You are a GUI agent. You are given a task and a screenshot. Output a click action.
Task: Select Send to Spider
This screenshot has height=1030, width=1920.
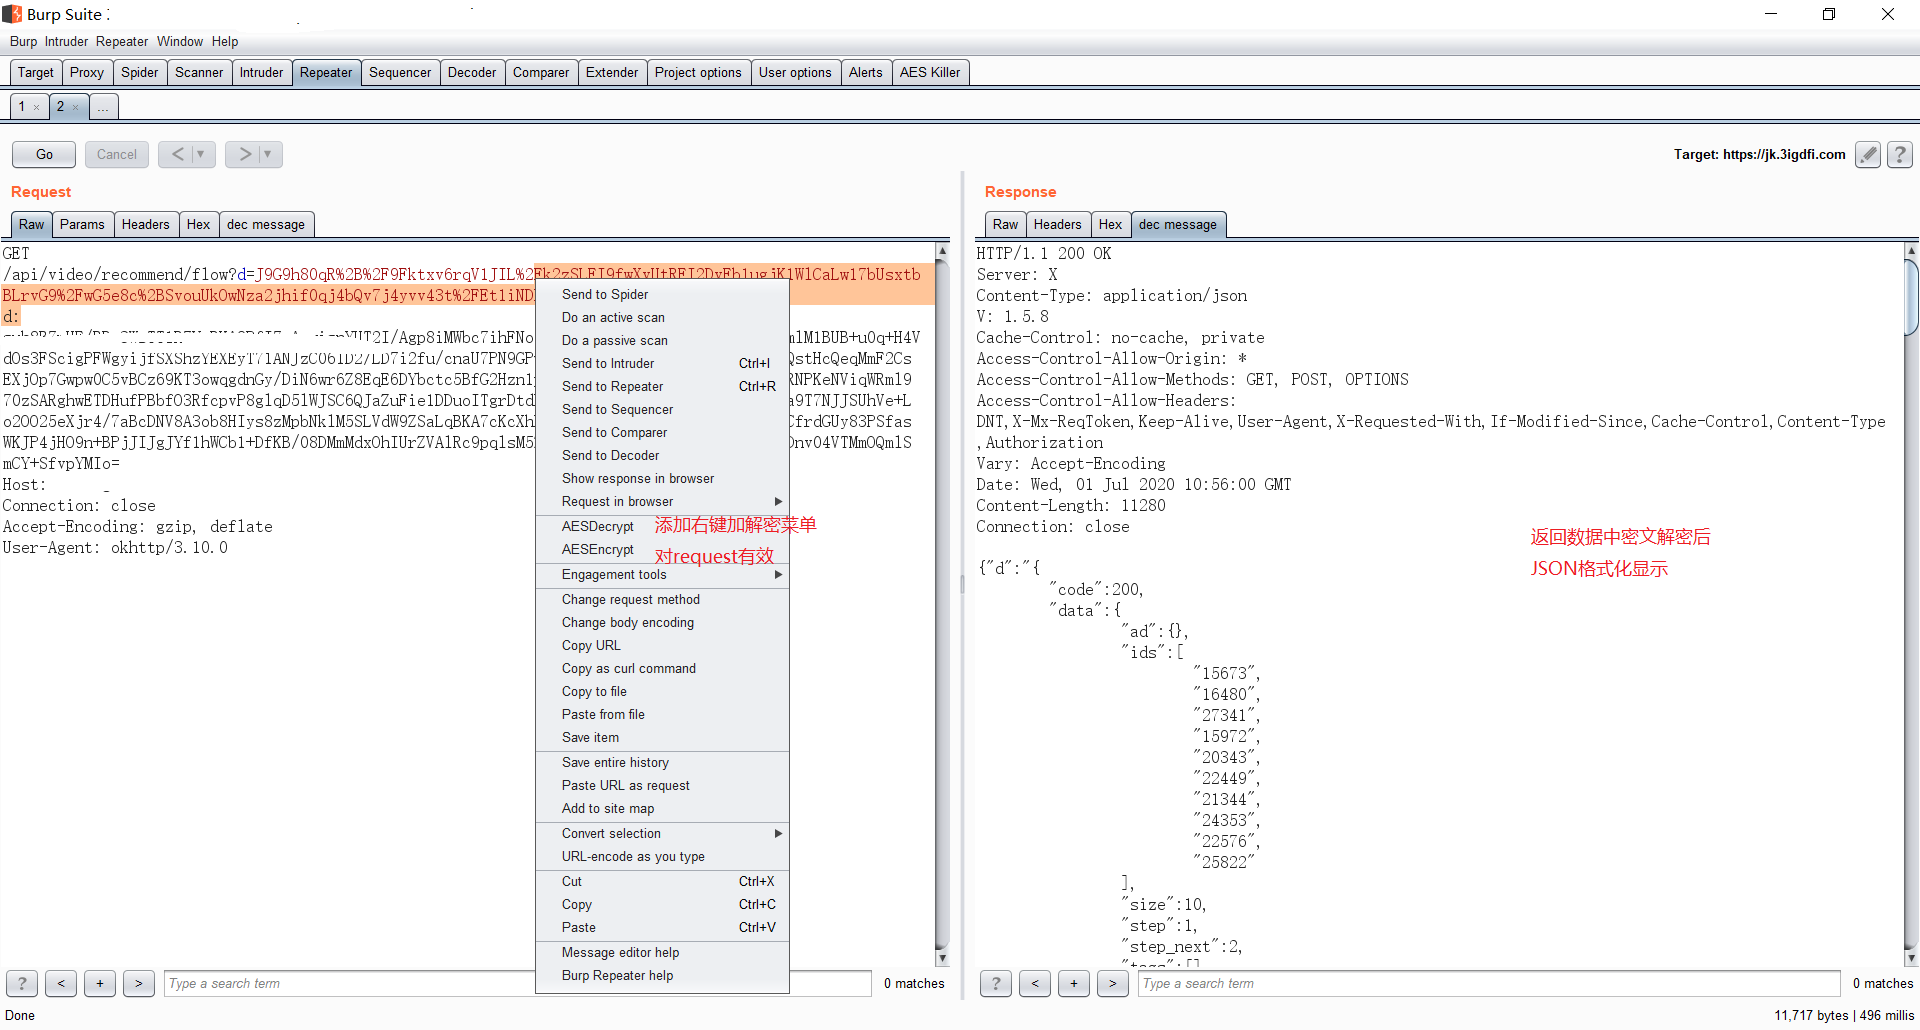pyautogui.click(x=662, y=295)
